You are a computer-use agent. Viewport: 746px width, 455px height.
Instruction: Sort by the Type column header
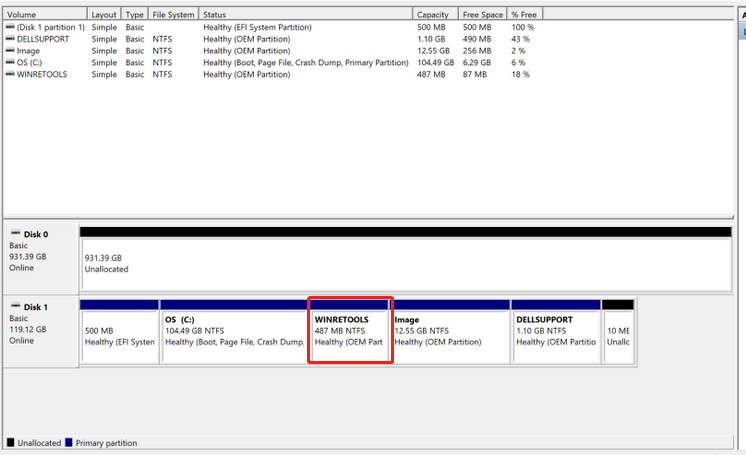[x=135, y=14]
